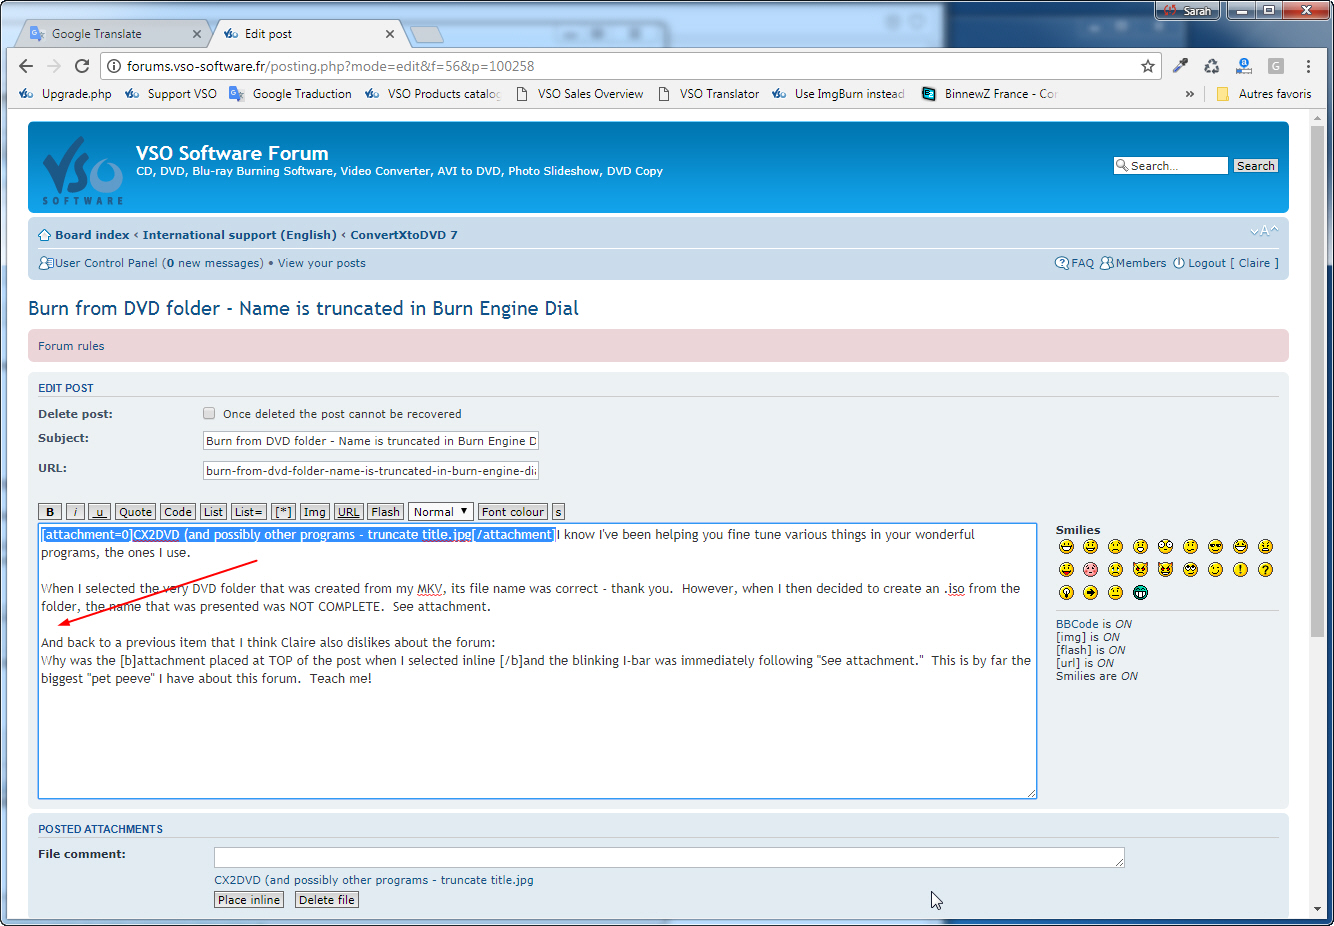Click the Delete file button
Screen dimensions: 1334x926
[327, 900]
